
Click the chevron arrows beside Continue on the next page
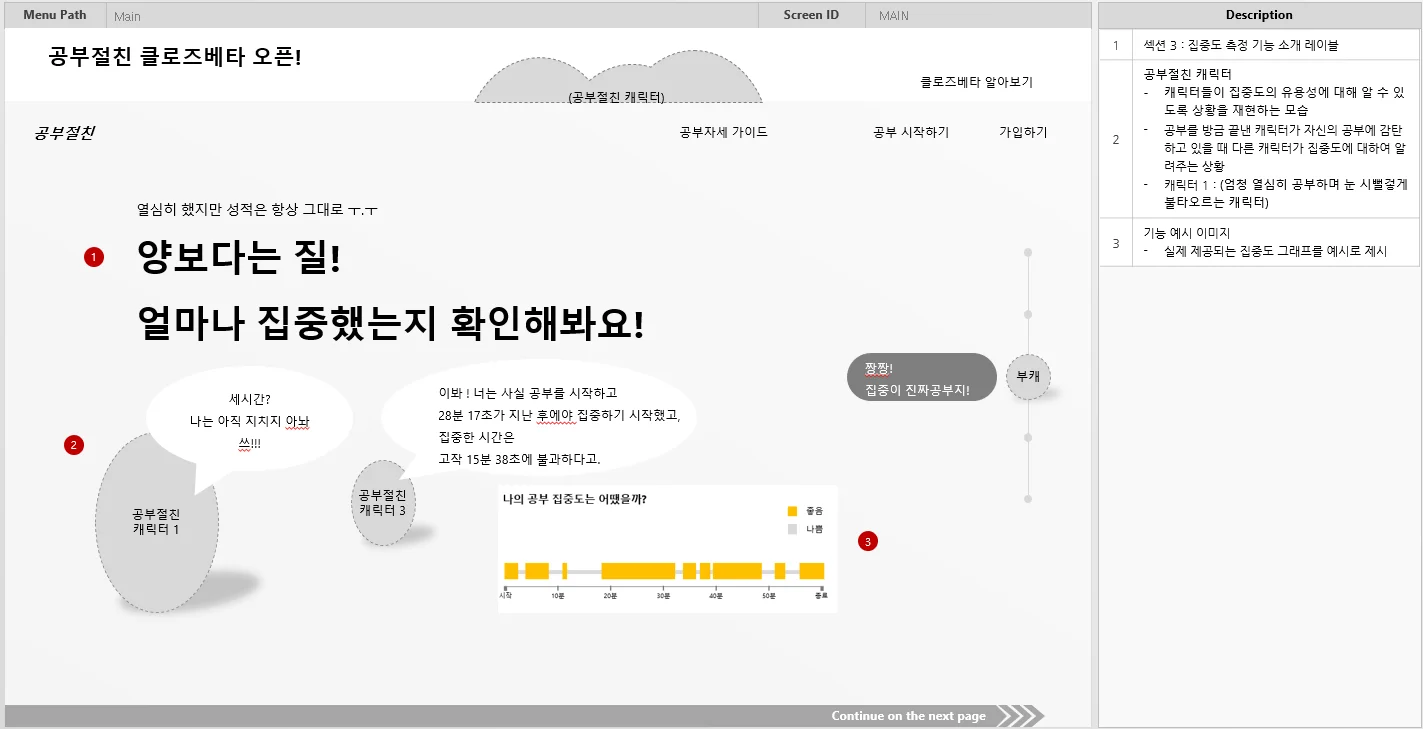[x=1020, y=716]
